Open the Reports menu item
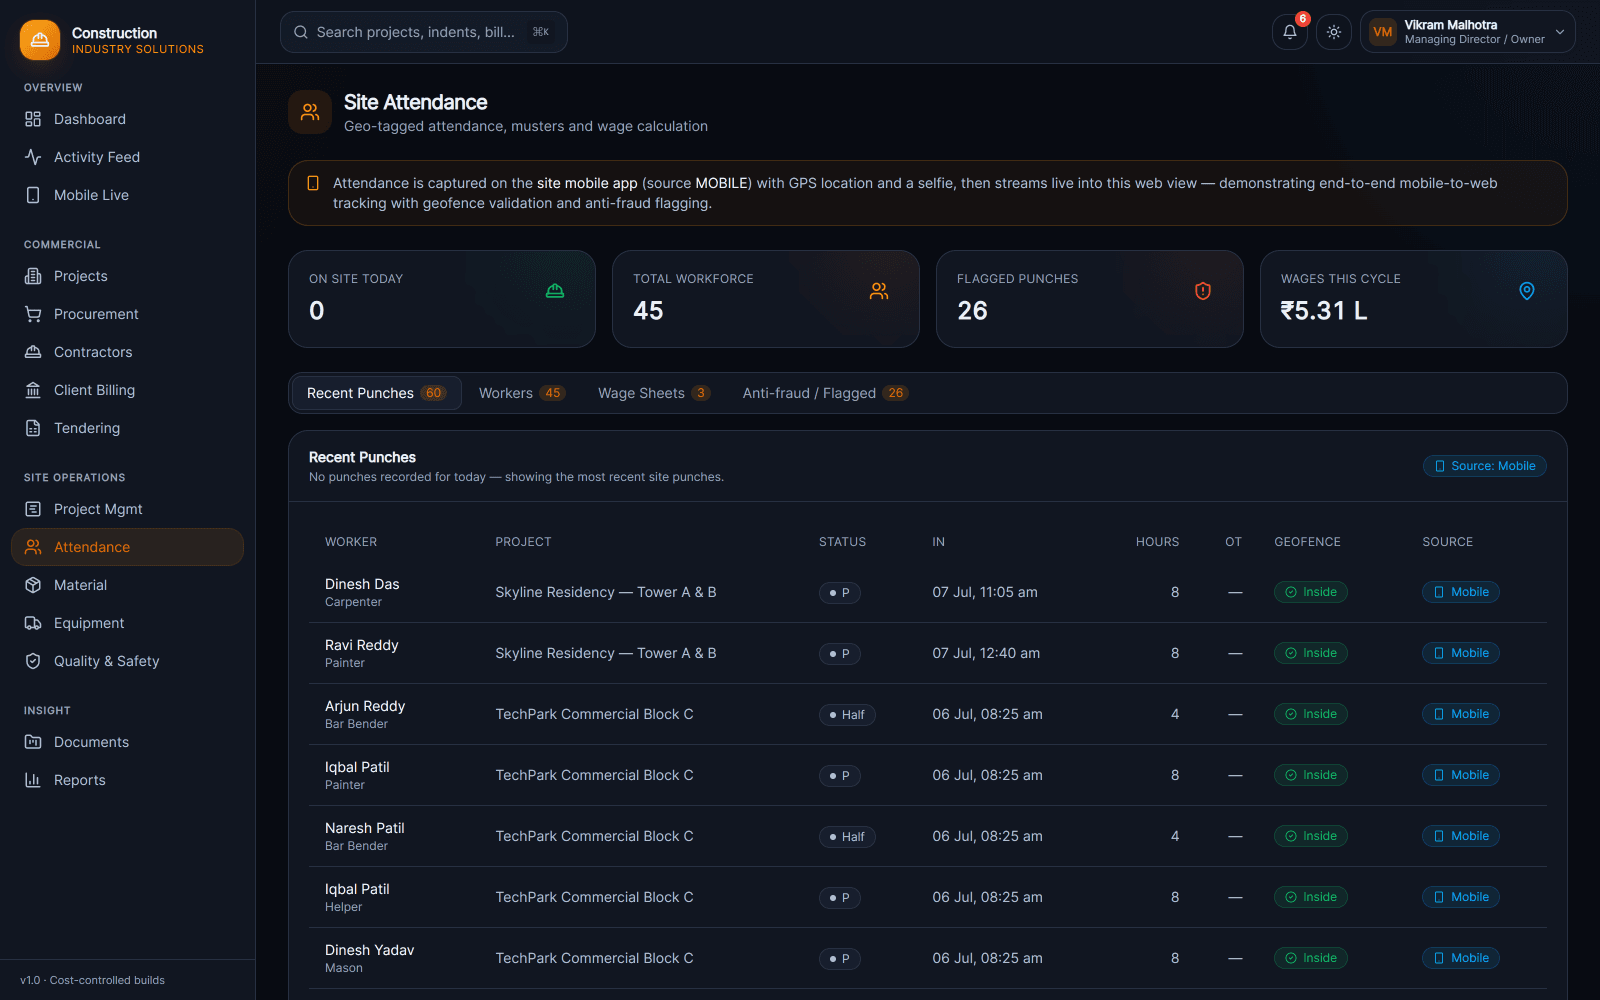This screenshot has width=1600, height=1000. (127, 780)
